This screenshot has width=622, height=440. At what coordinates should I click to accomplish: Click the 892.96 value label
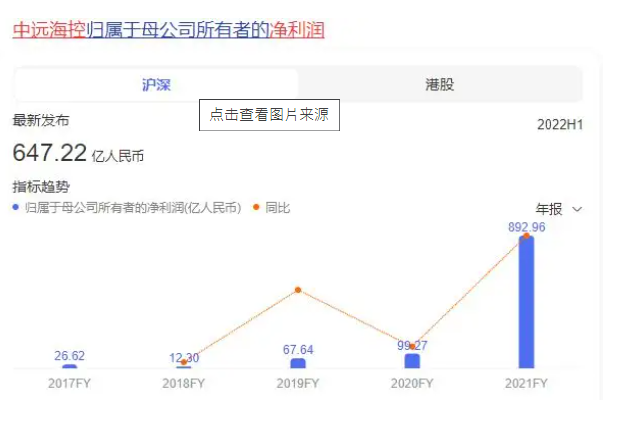click(527, 227)
